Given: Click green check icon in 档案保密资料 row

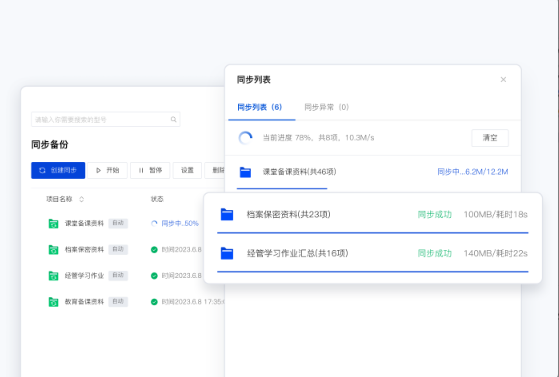Looking at the screenshot, I should pos(154,250).
